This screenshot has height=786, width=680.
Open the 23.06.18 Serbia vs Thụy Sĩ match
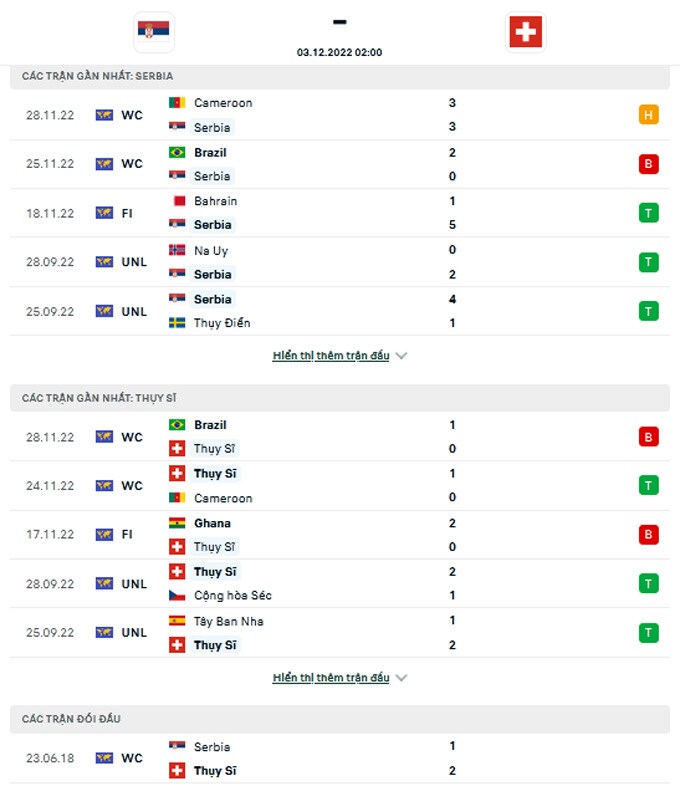pos(340,758)
